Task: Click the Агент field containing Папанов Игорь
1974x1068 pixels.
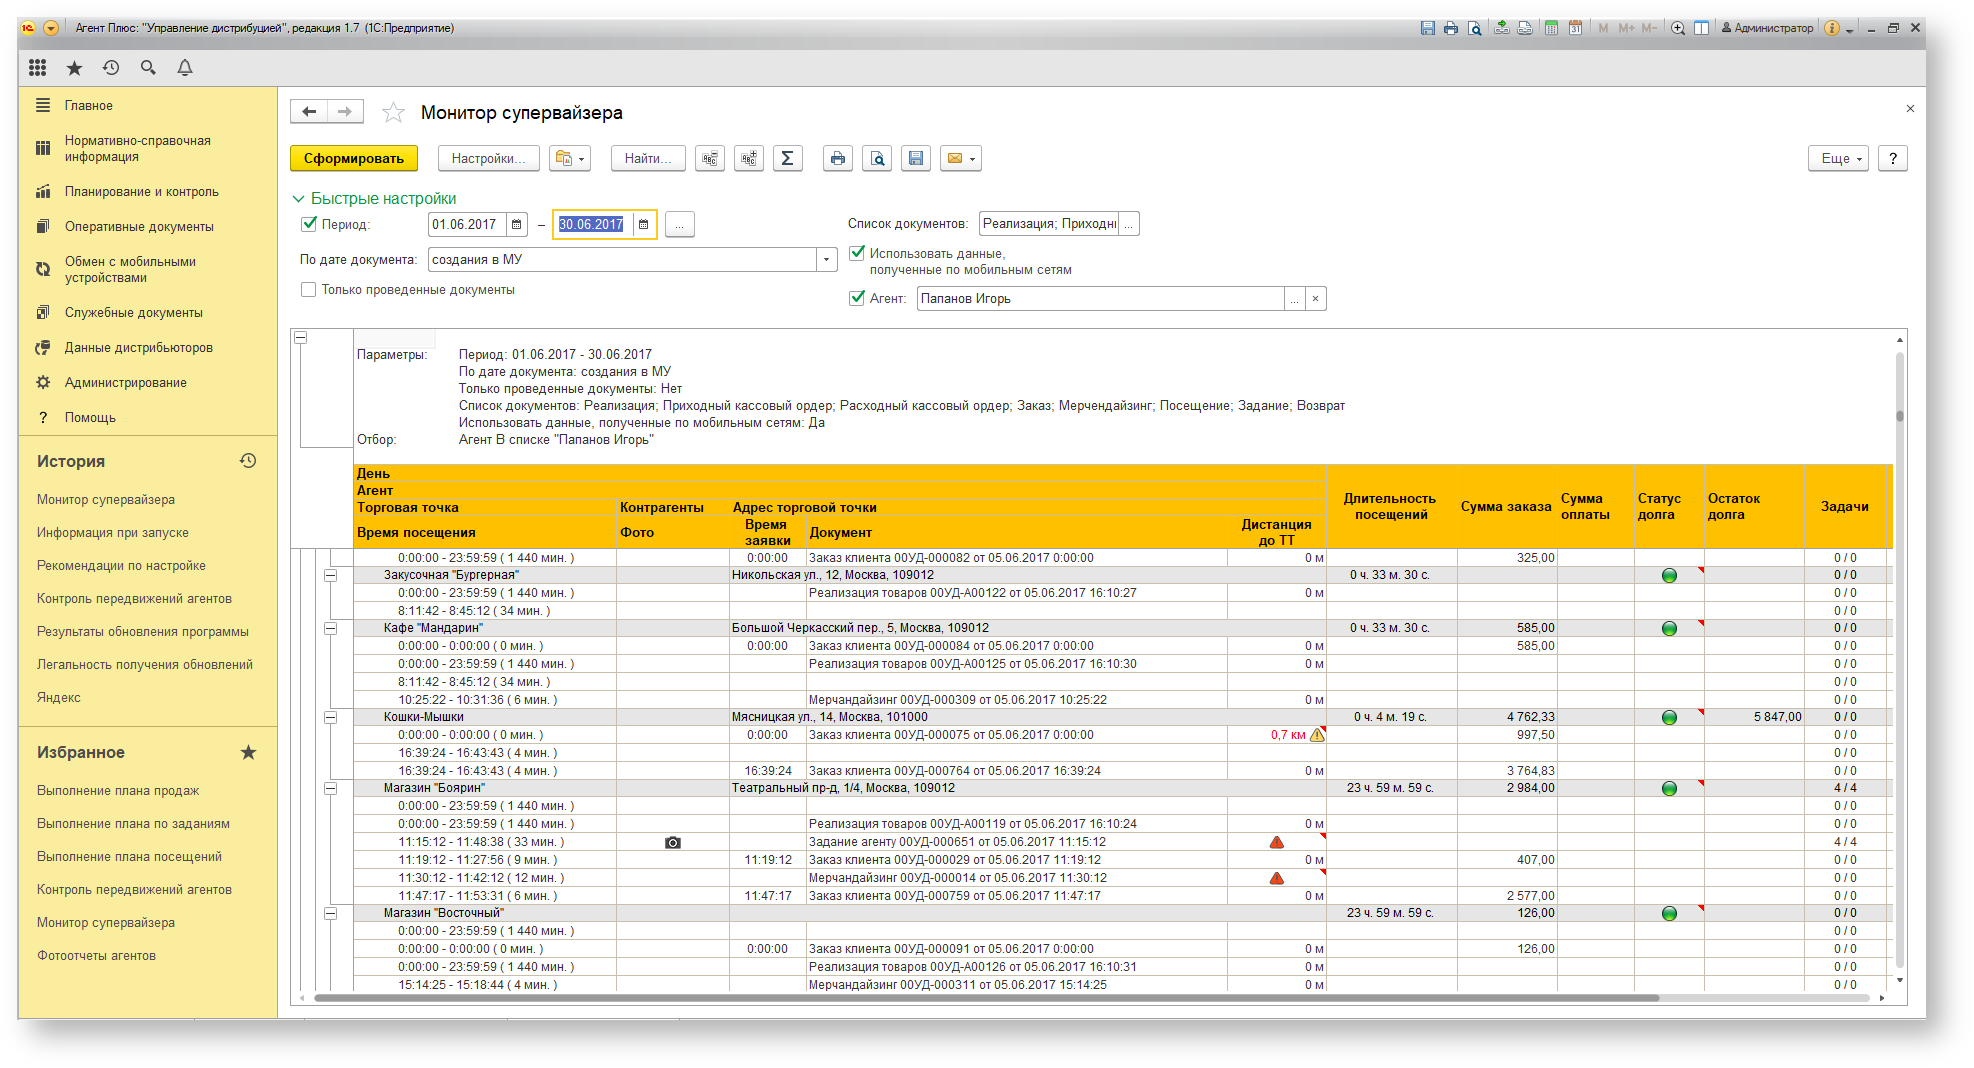Action: (x=1100, y=299)
